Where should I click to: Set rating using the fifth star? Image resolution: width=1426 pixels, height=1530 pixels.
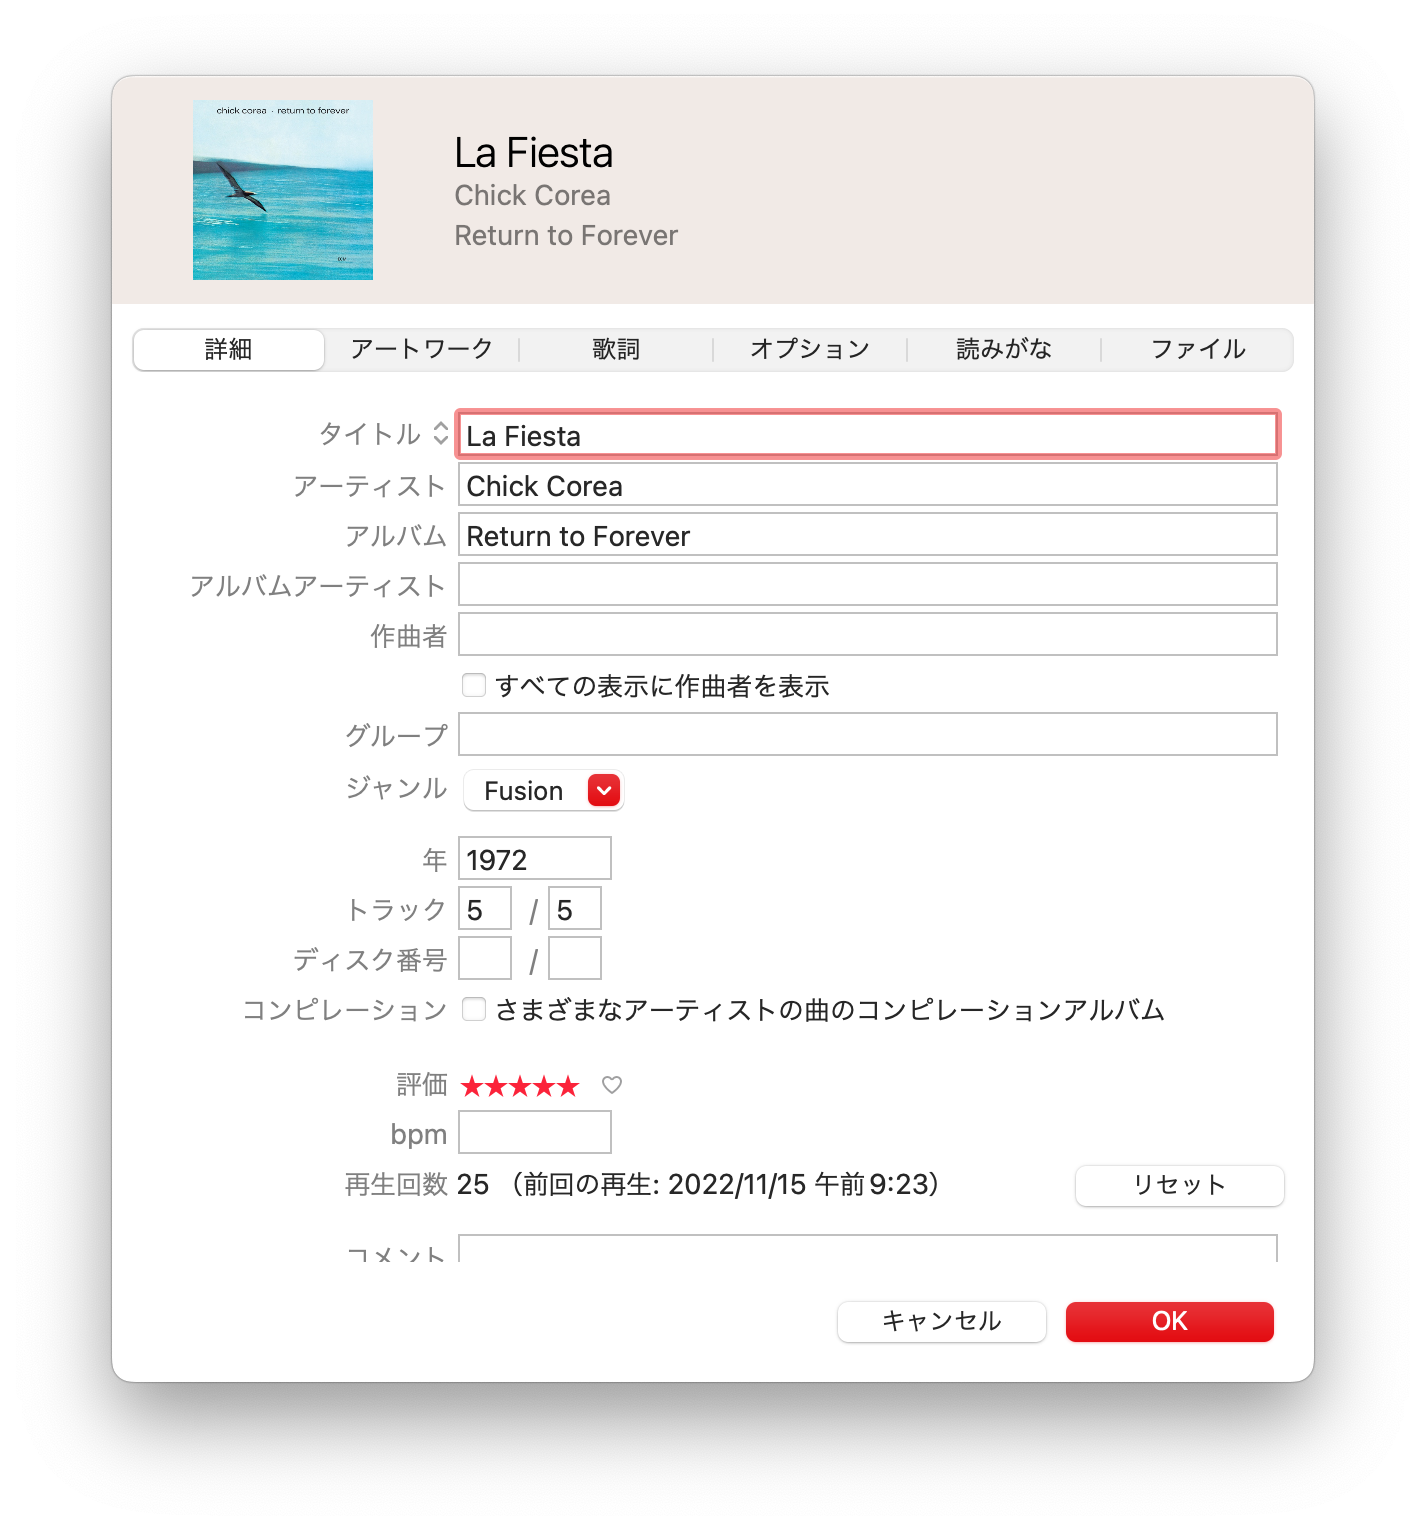click(x=568, y=1086)
